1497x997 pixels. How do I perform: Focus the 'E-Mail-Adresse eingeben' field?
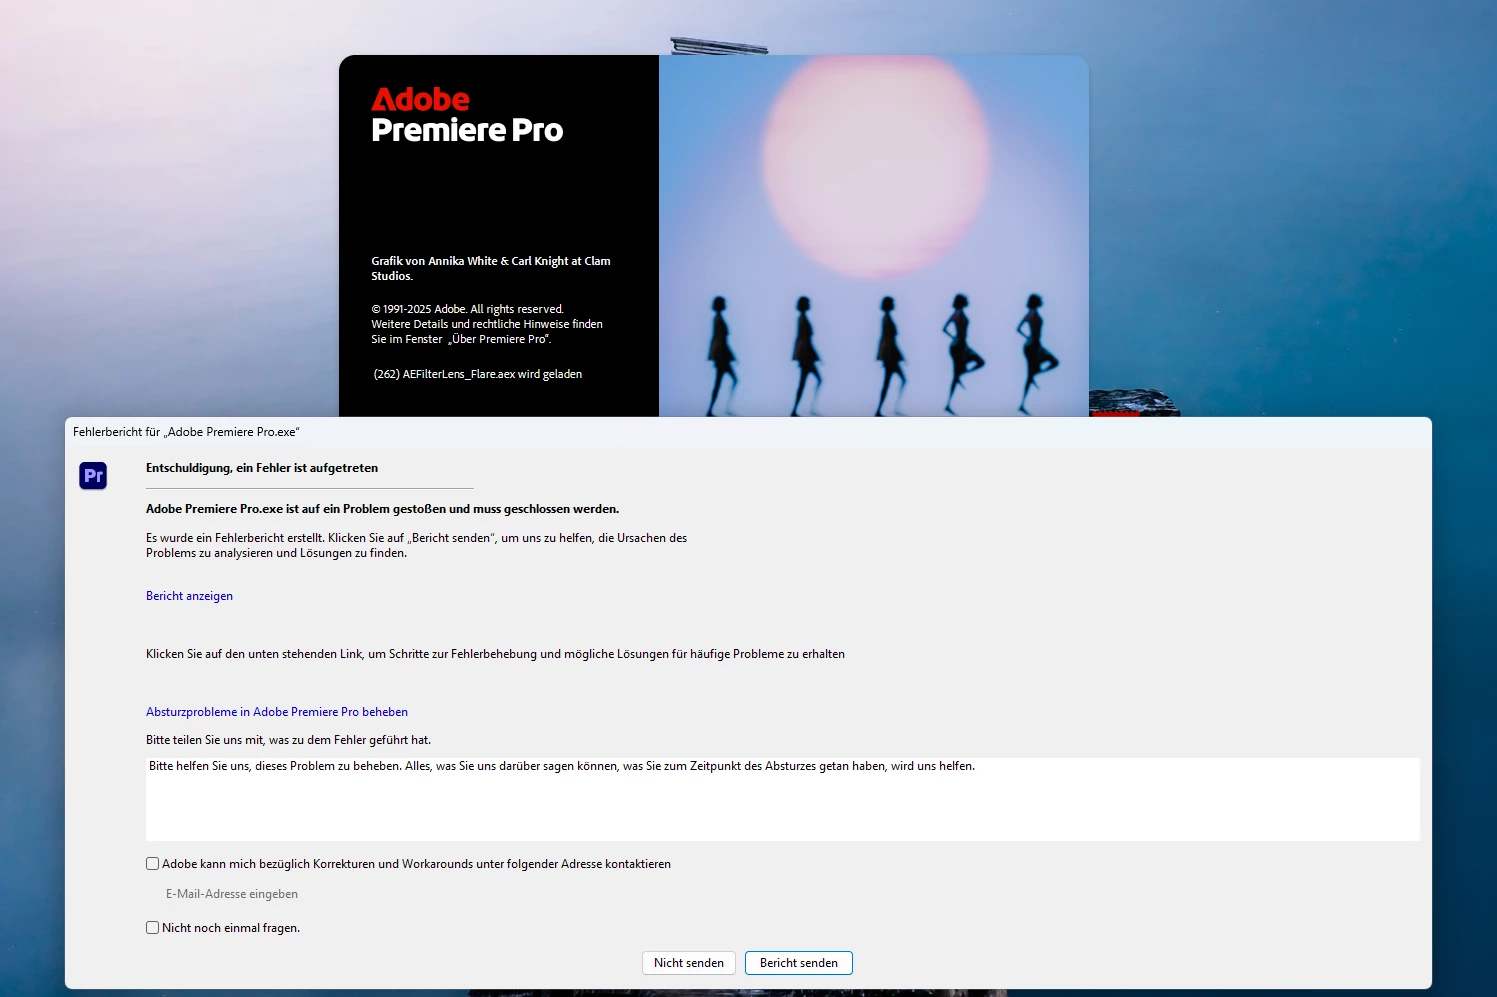[x=232, y=894]
